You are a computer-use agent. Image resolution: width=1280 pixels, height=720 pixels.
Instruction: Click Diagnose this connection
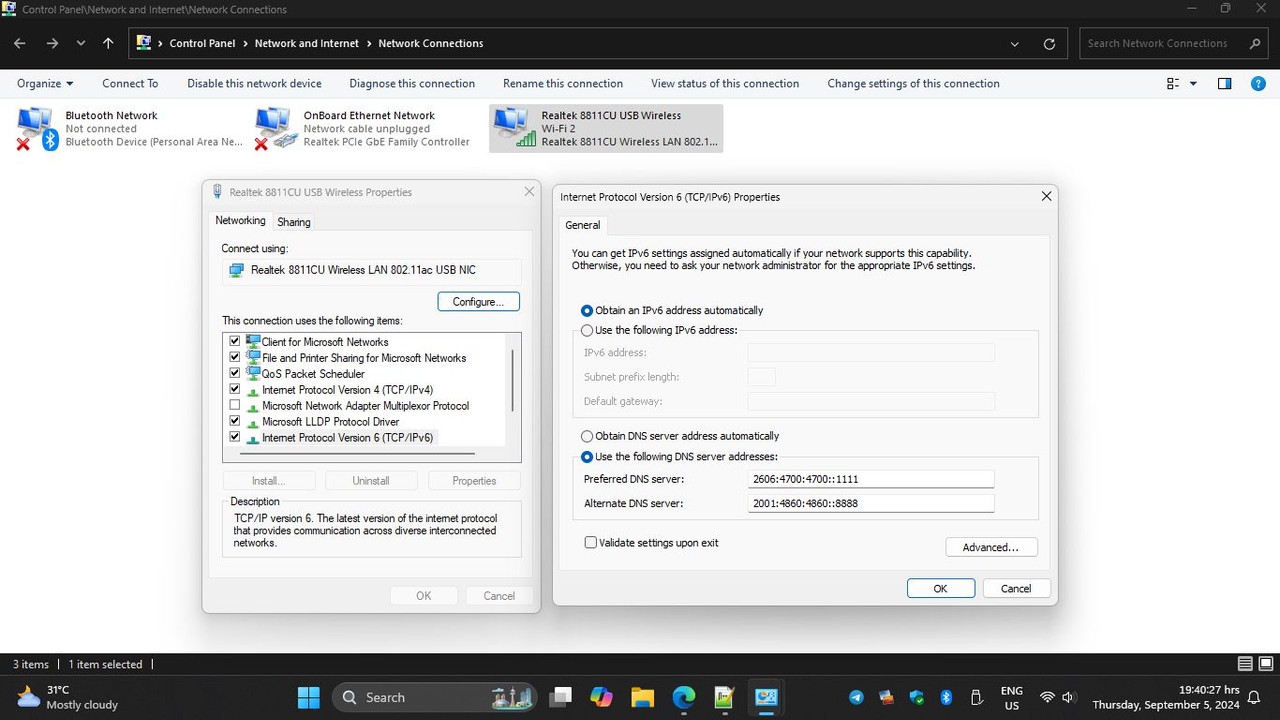[x=412, y=84]
